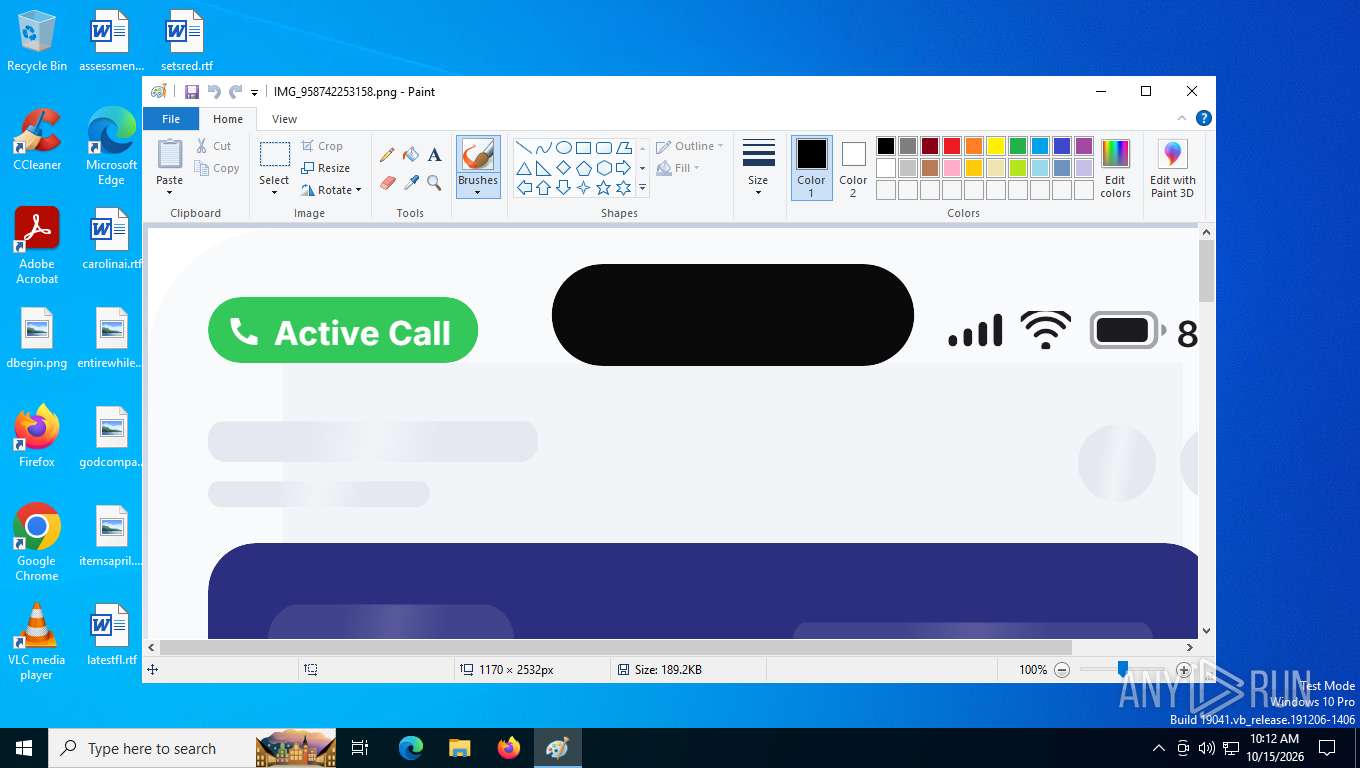Click the Crop button

click(322, 146)
